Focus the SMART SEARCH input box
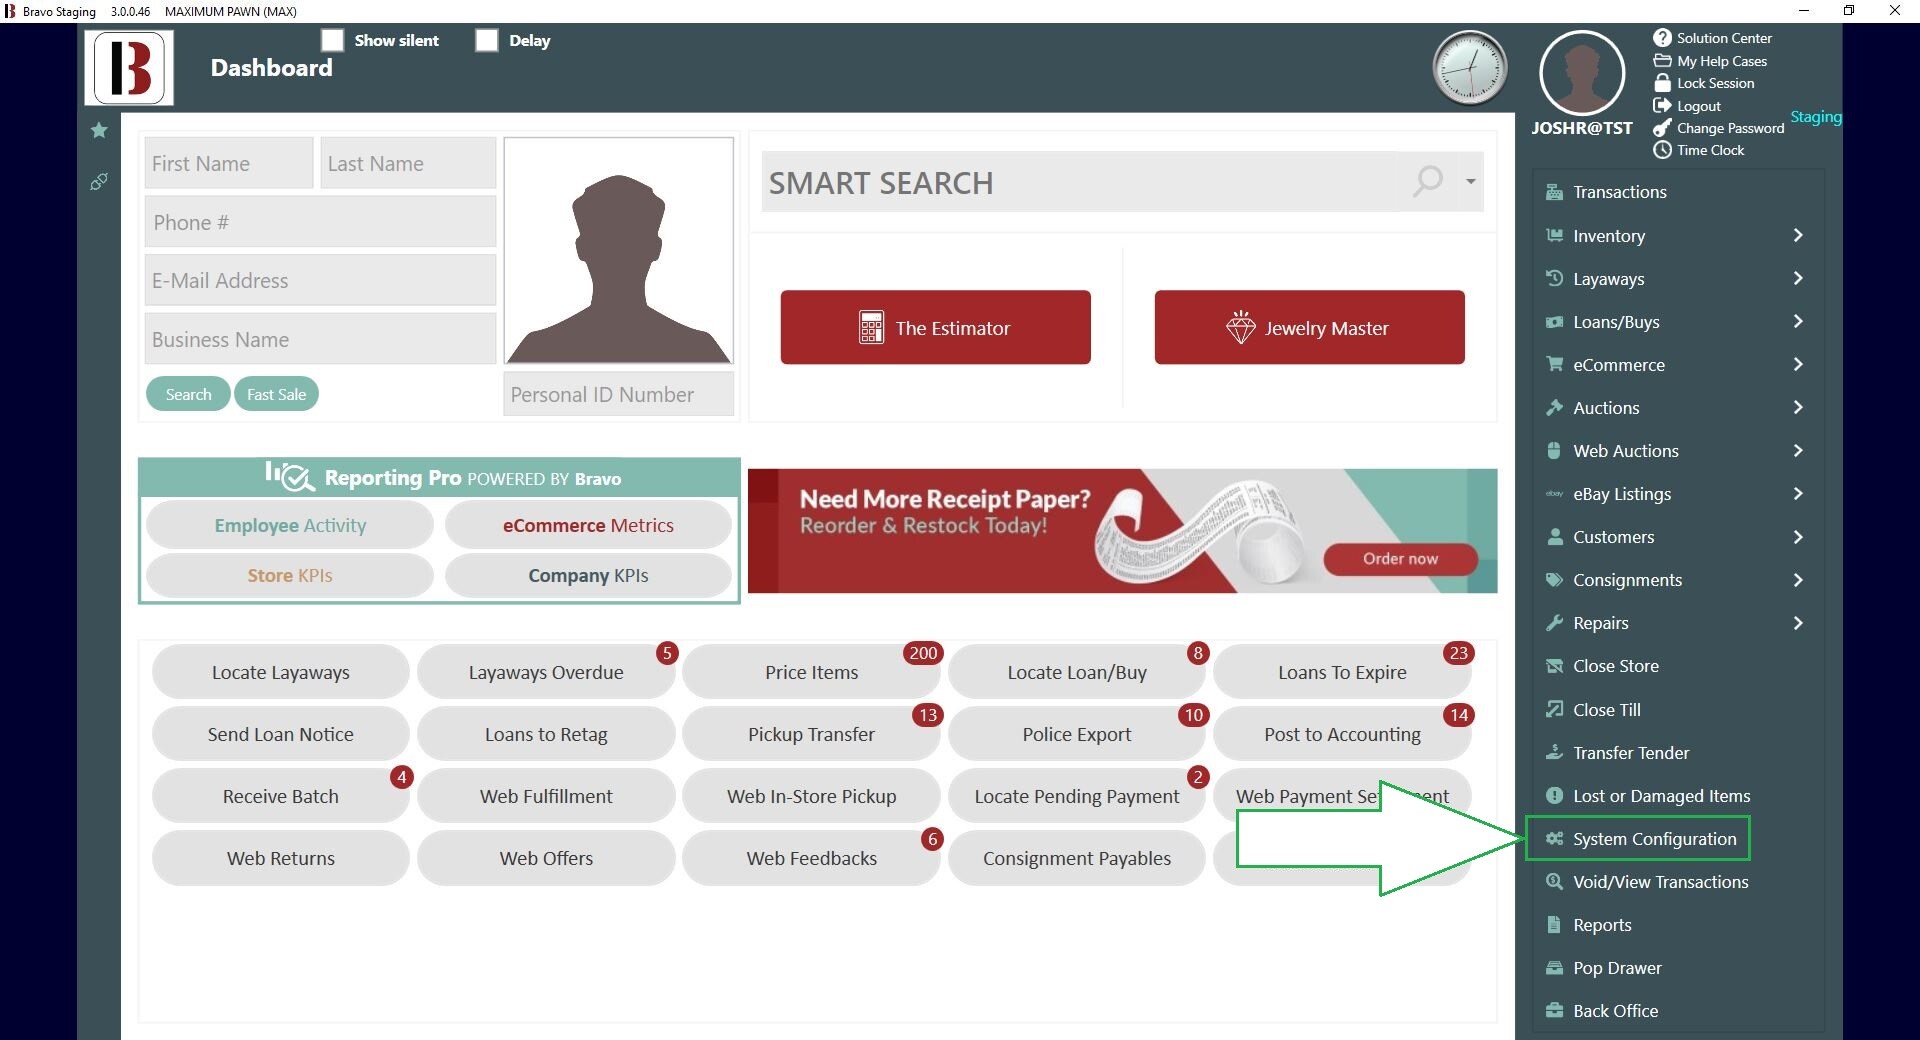Screen dimensions: 1920x1040 (1080, 182)
